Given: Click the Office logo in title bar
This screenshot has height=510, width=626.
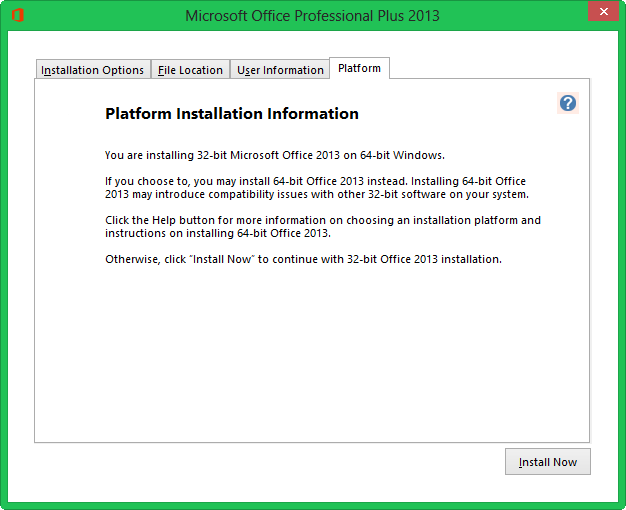Looking at the screenshot, I should click(18, 15).
